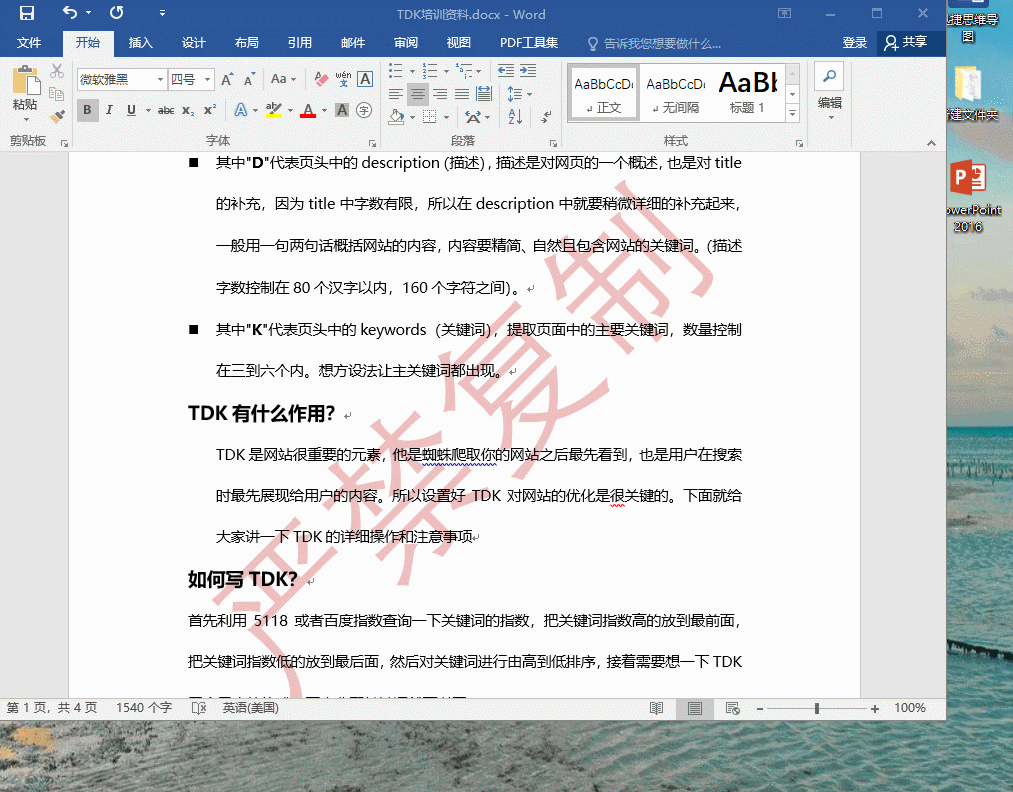The image size is (1013, 792).
Task: Open the PDF工具集 tab
Action: click(x=530, y=43)
